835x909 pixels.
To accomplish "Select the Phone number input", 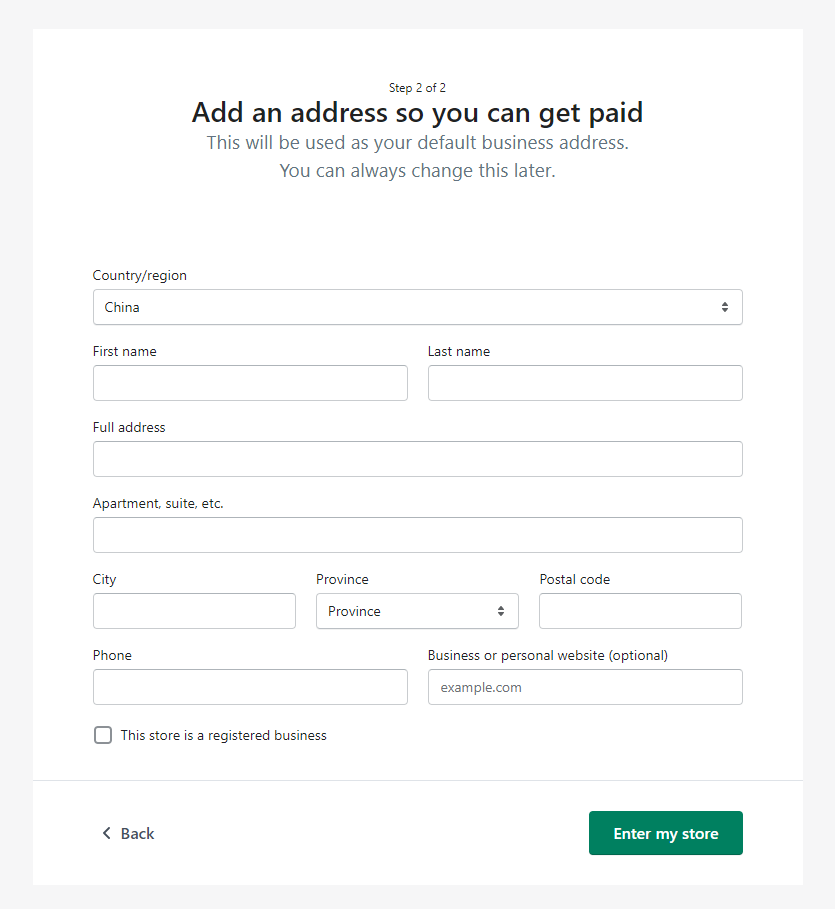I will tap(250, 687).
